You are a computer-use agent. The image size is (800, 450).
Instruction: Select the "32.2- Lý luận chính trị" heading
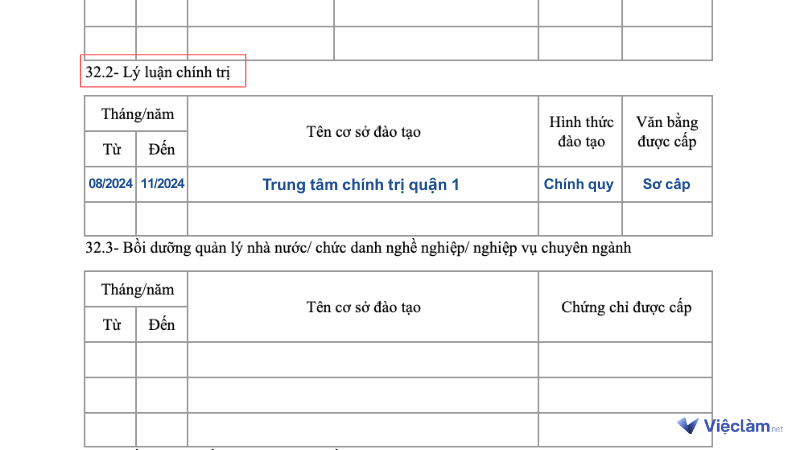click(x=164, y=72)
